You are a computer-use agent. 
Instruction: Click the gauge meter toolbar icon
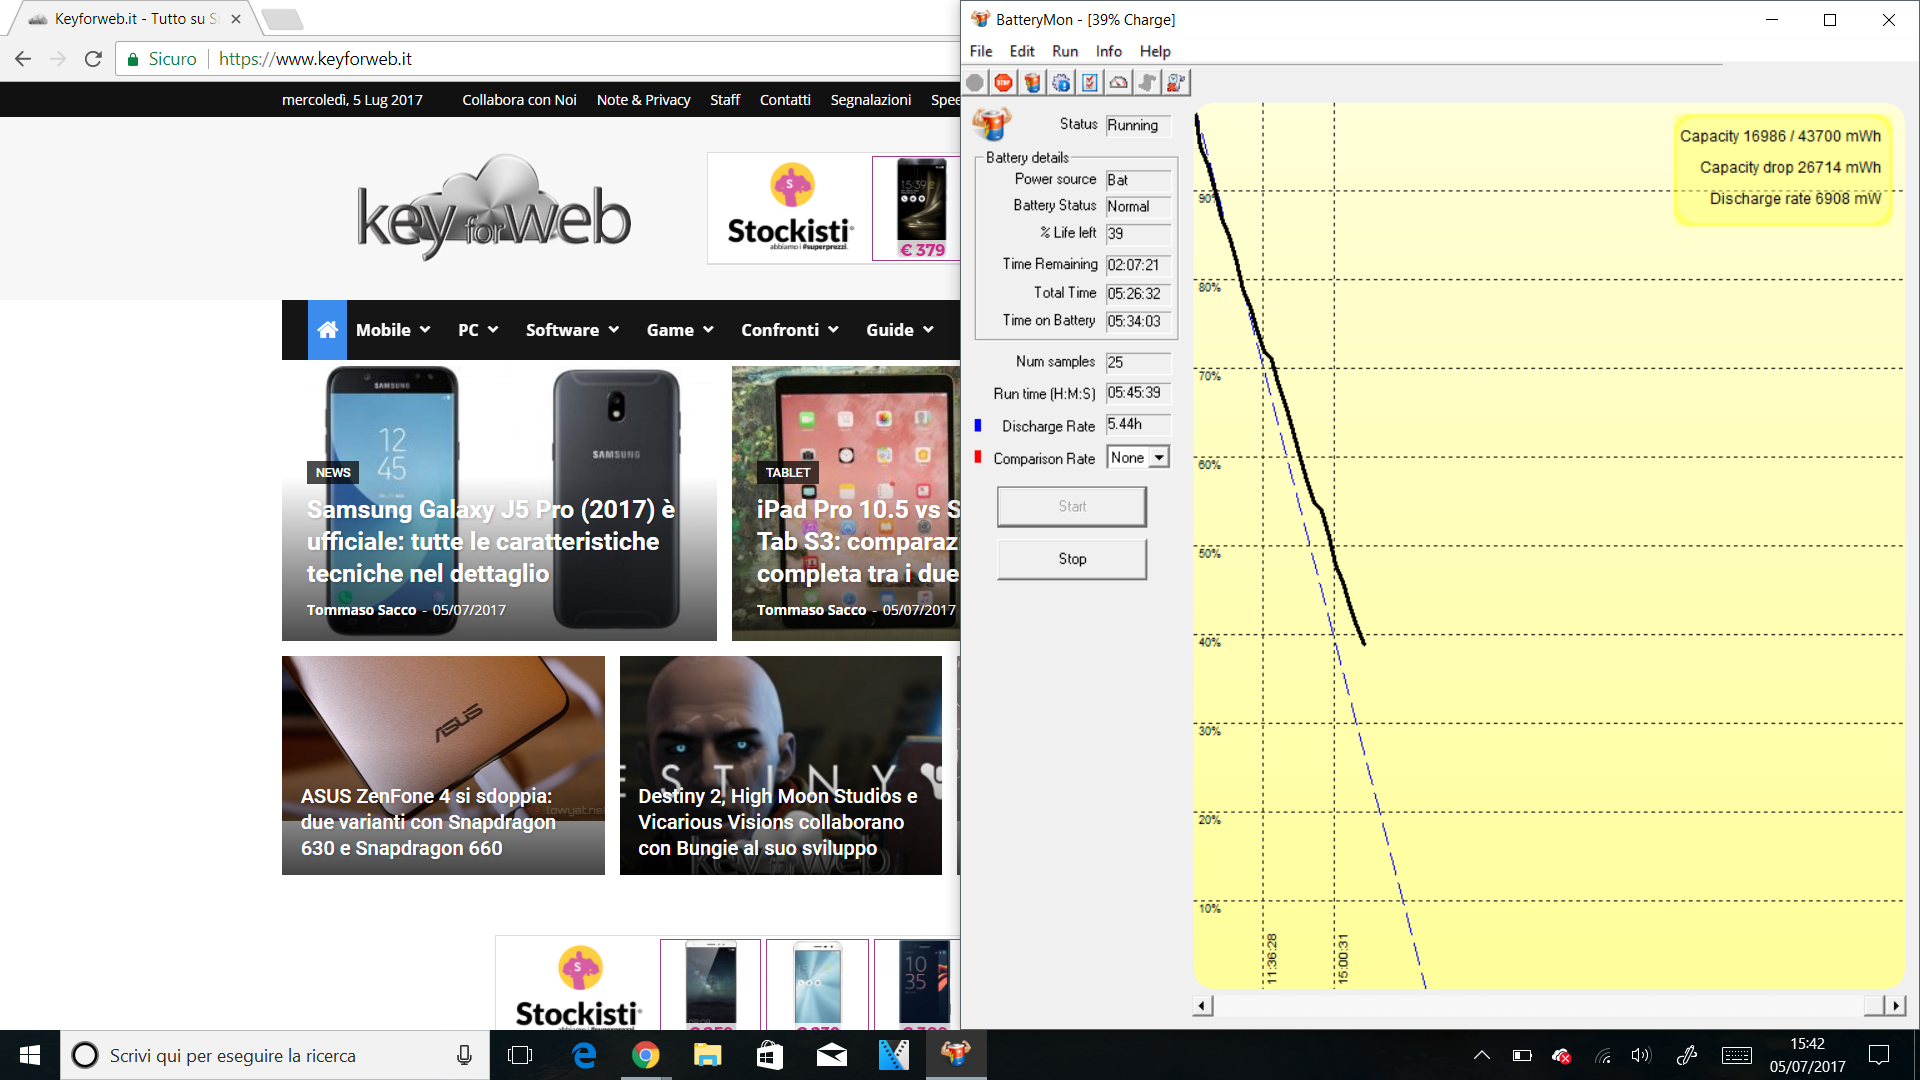tap(1119, 83)
